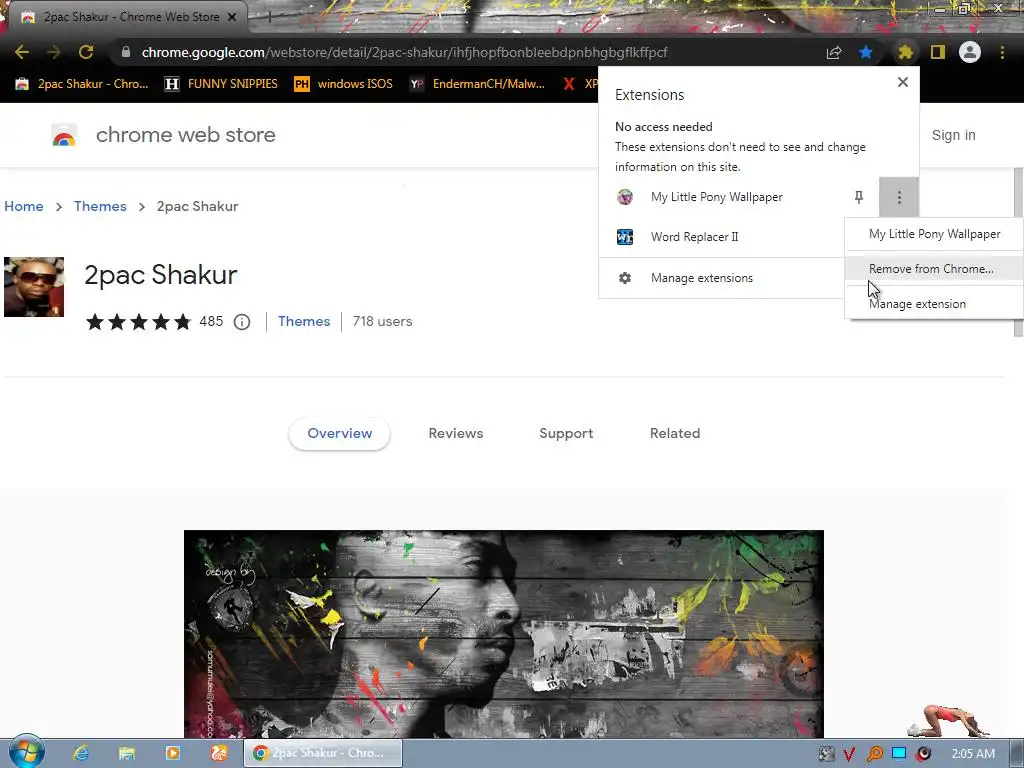Close the 2pac Shakur browser tab
This screenshot has height=768, width=1024.
[x=232, y=18]
